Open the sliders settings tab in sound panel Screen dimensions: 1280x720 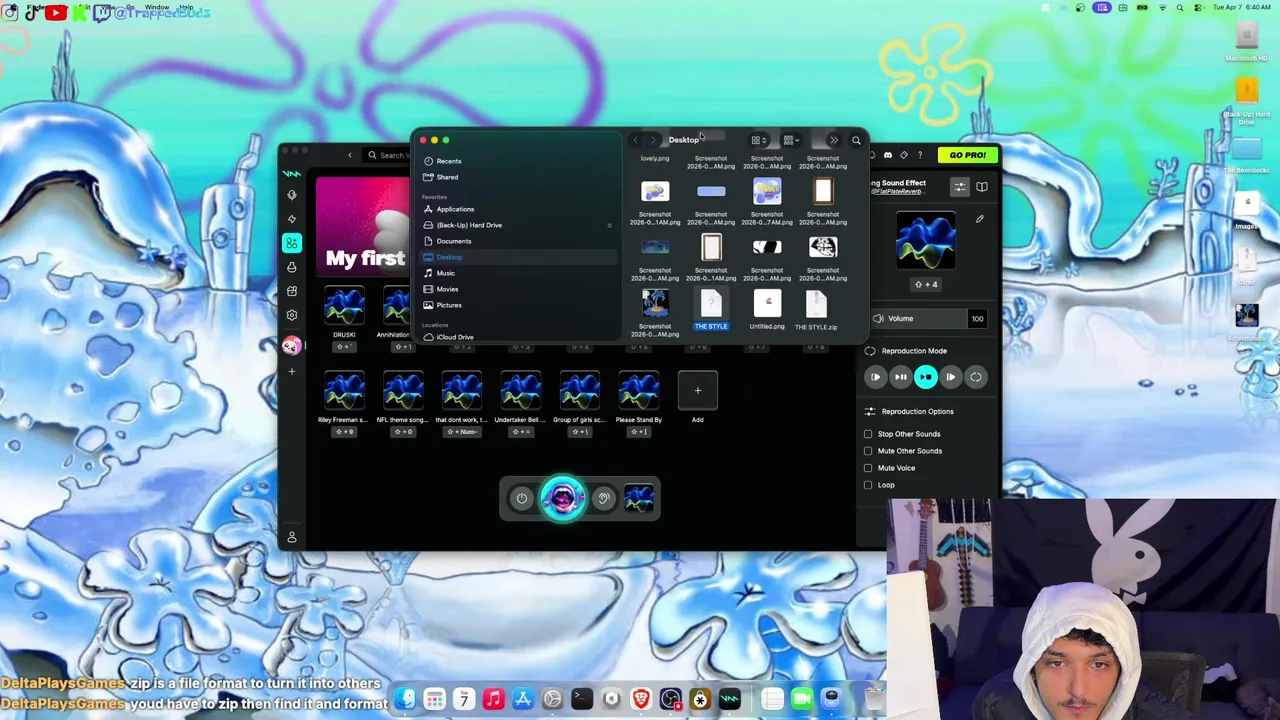click(959, 187)
